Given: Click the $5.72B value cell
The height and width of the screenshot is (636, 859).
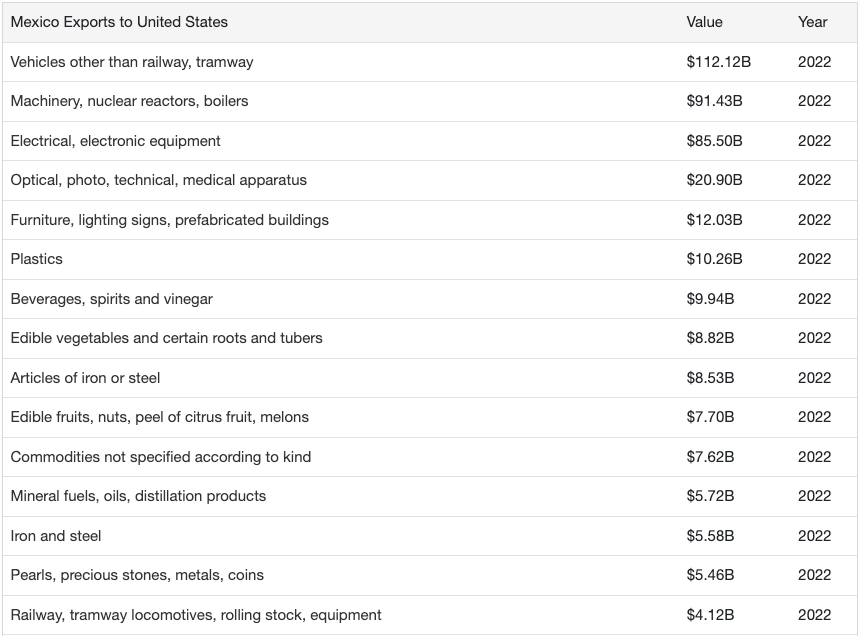Looking at the screenshot, I should pos(710,496).
